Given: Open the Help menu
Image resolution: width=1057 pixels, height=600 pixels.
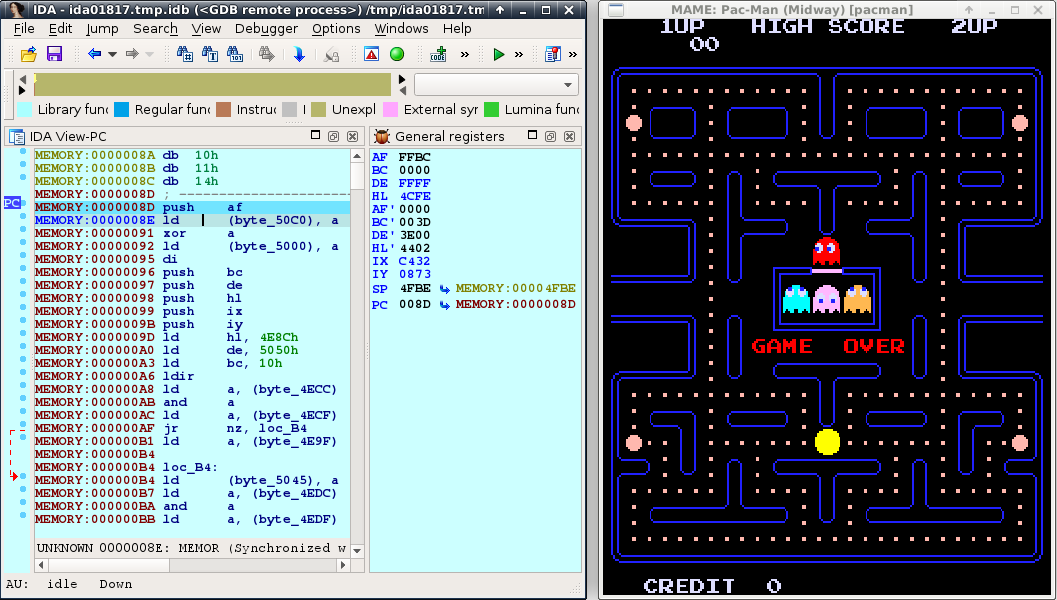Looking at the screenshot, I should click(457, 29).
